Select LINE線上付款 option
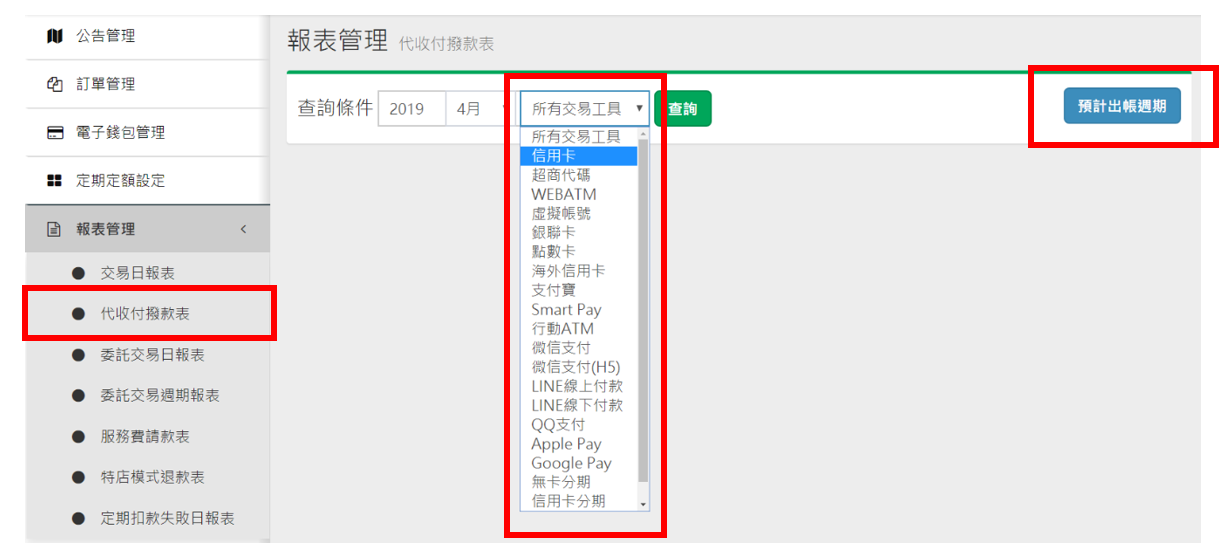 [578, 386]
